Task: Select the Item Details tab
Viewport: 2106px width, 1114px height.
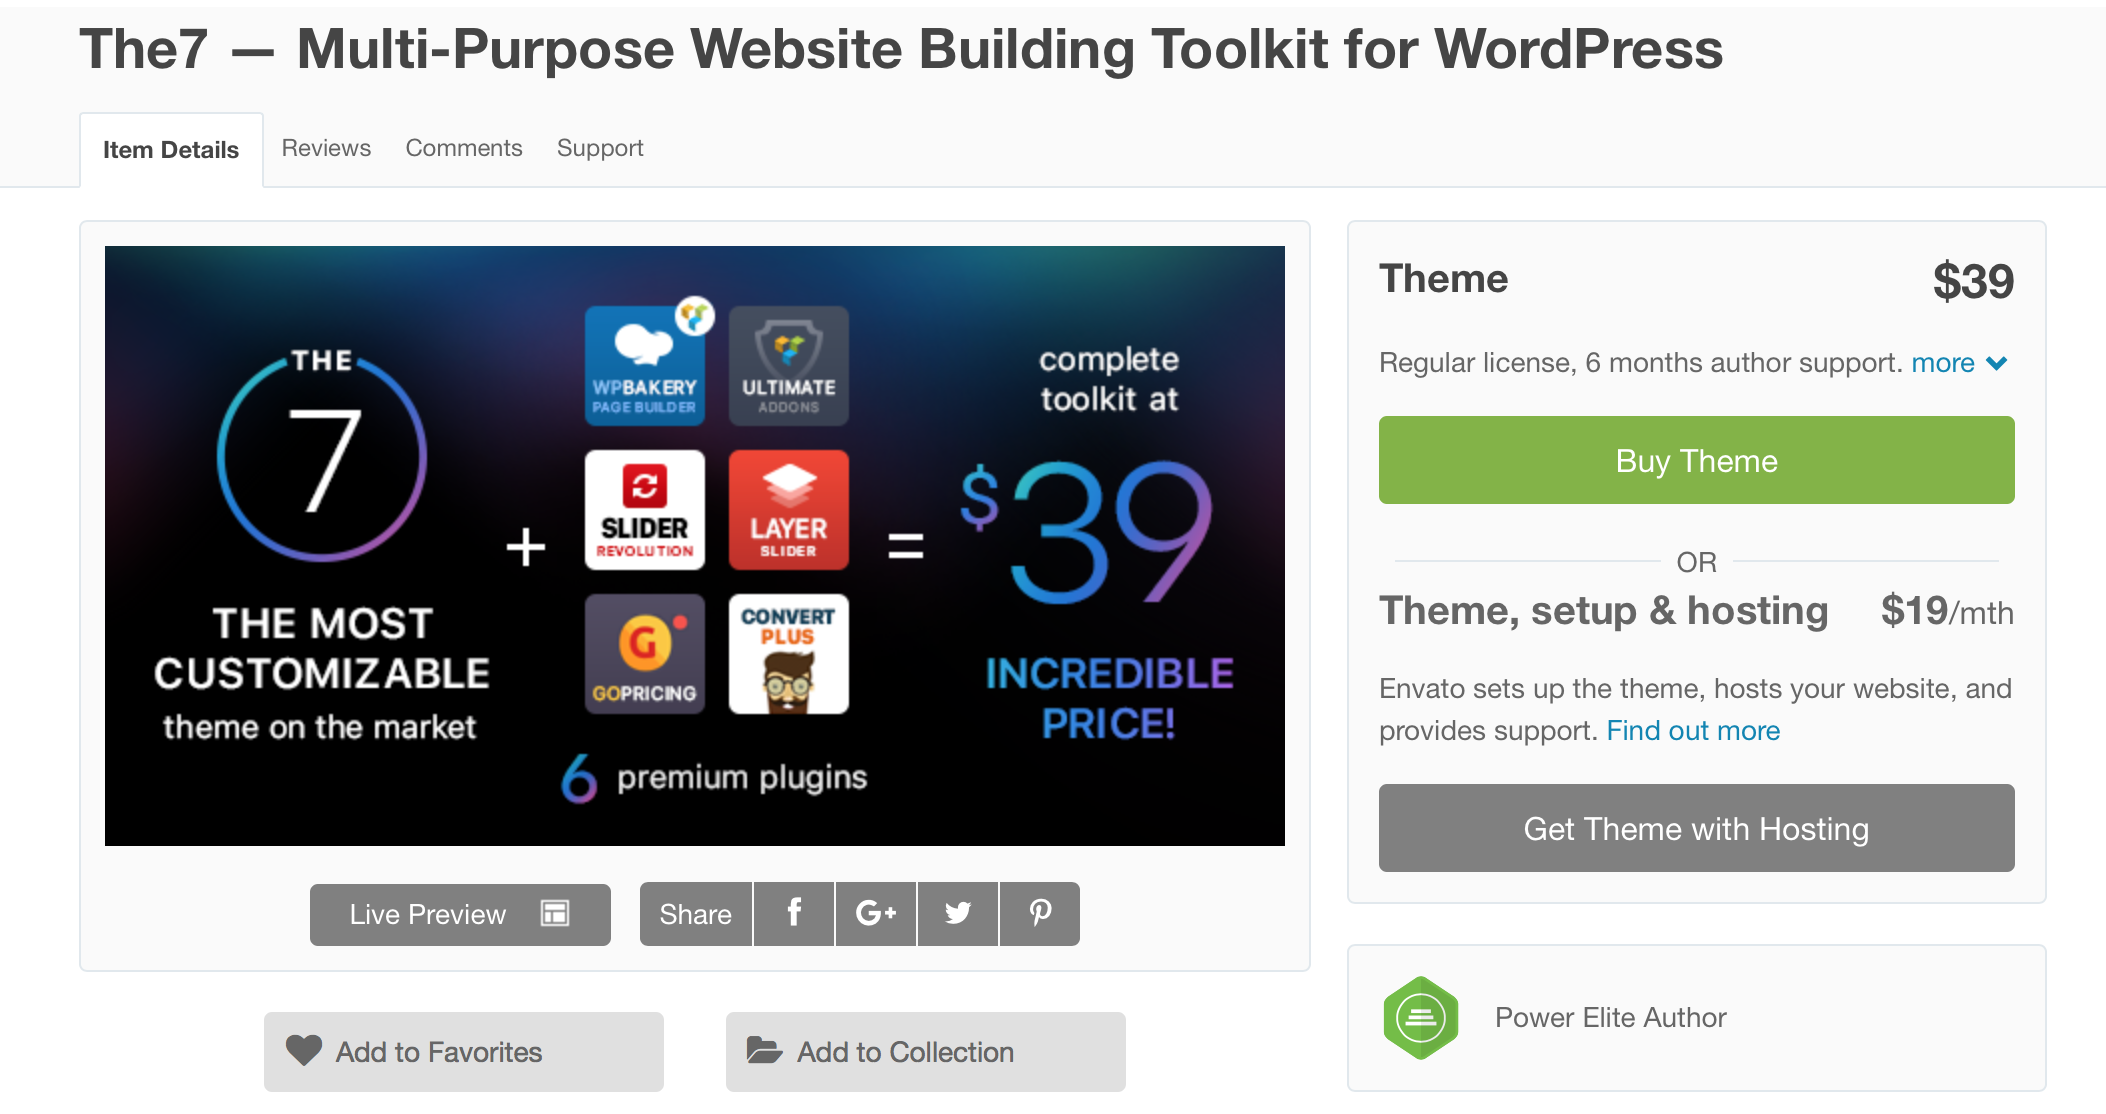Action: (171, 150)
